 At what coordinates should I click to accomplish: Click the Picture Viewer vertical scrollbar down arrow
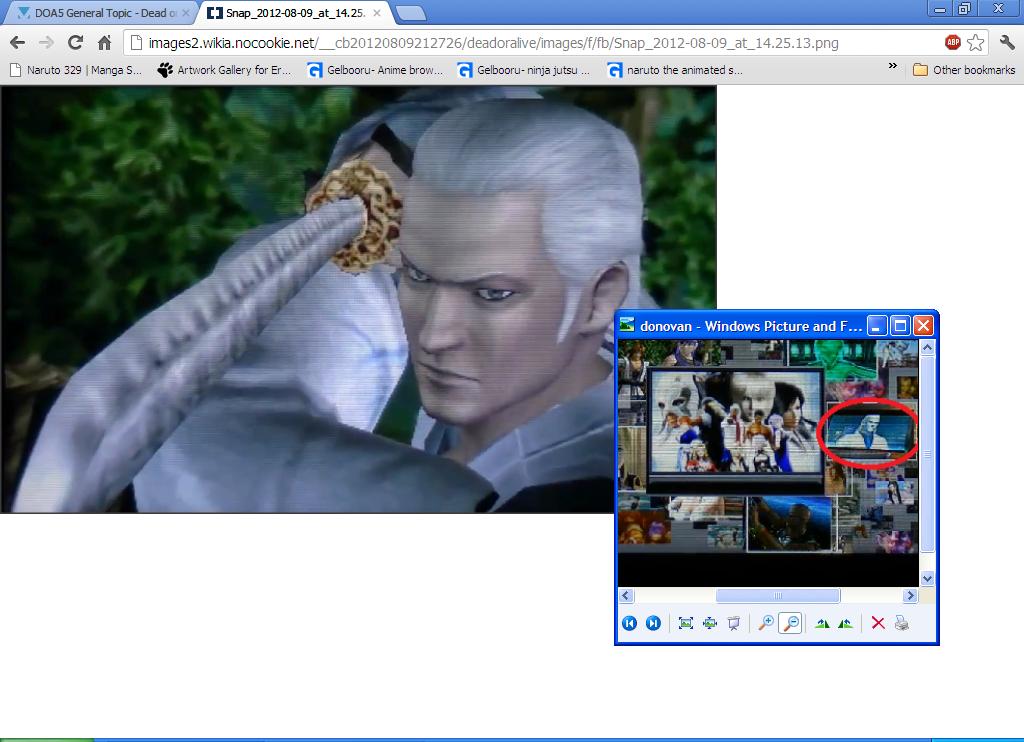[927, 578]
